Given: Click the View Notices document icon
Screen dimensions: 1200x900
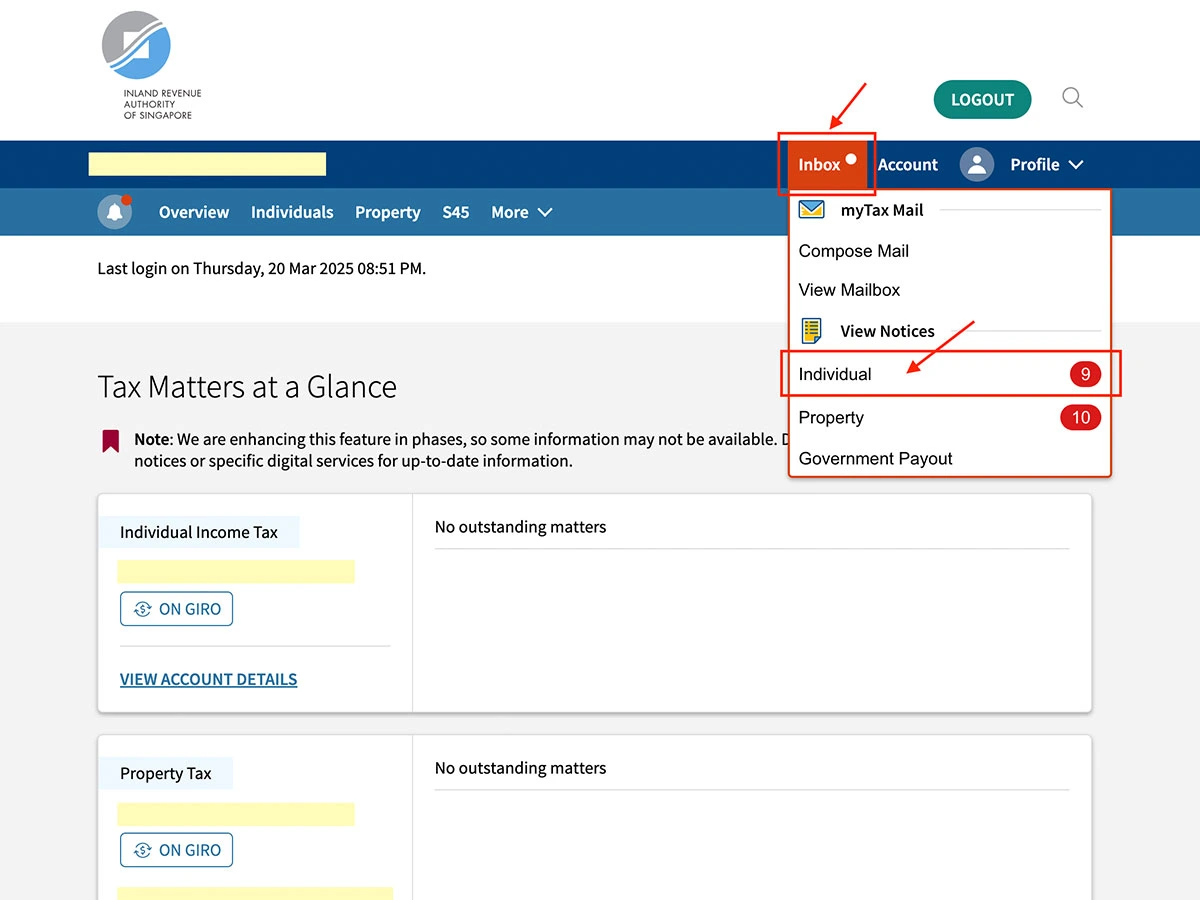Looking at the screenshot, I should pos(812,331).
